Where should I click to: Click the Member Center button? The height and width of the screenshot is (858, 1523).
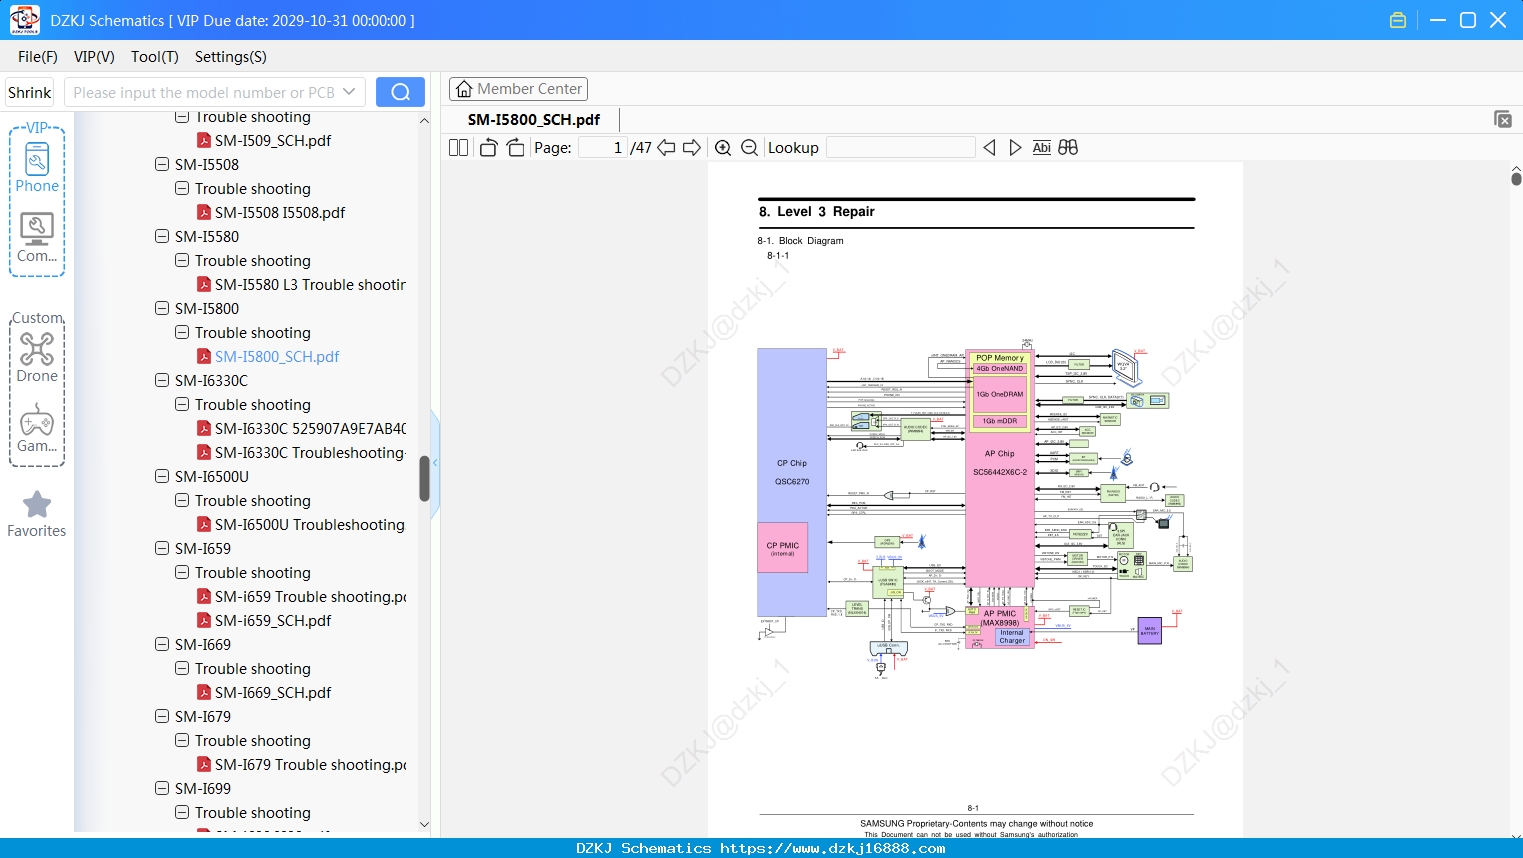518,89
